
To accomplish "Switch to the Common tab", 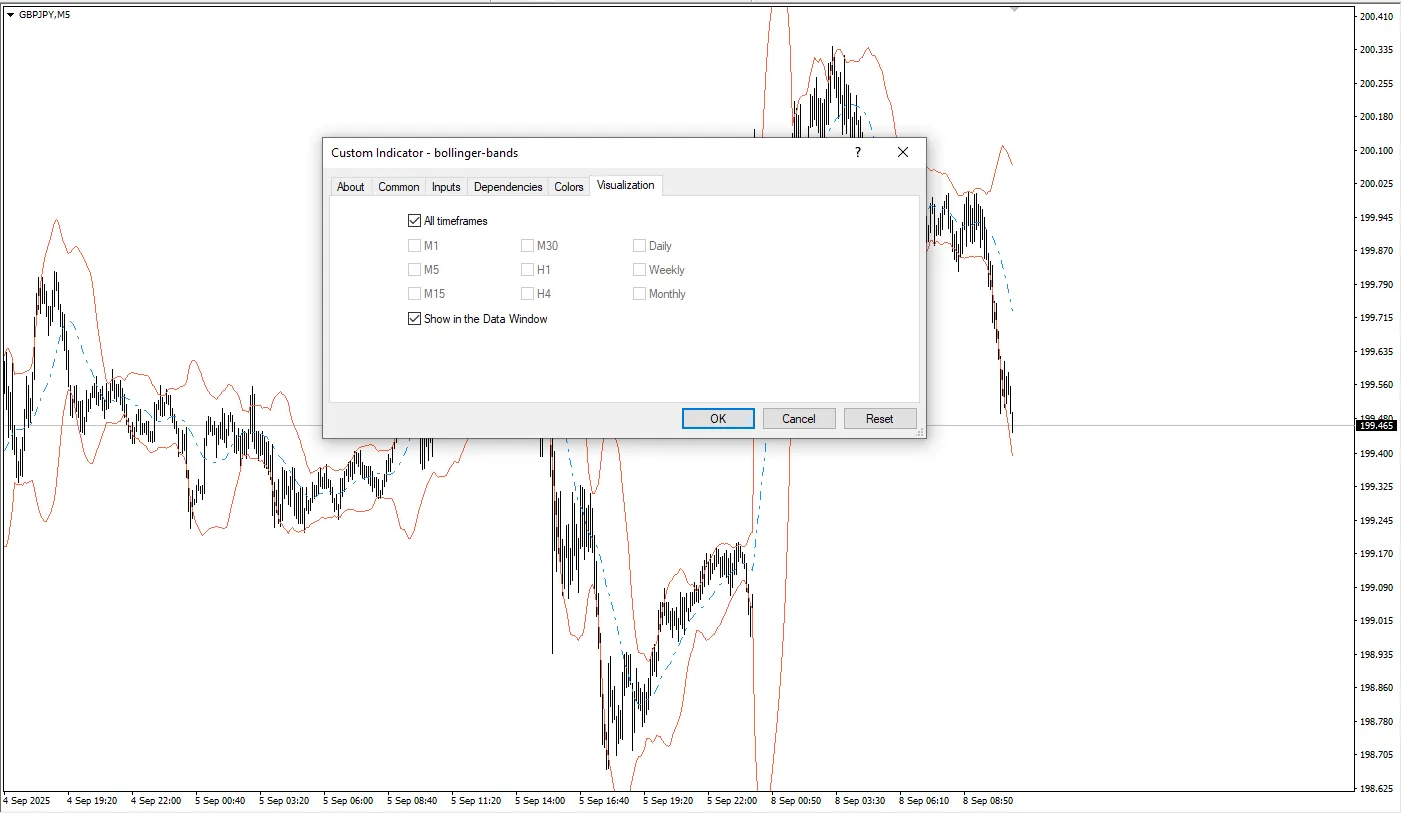I will 399,187.
